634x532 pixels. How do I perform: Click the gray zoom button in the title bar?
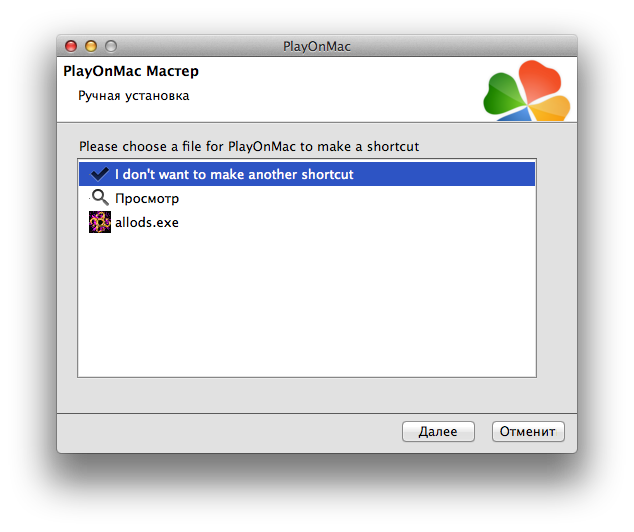pyautogui.click(x=111, y=46)
